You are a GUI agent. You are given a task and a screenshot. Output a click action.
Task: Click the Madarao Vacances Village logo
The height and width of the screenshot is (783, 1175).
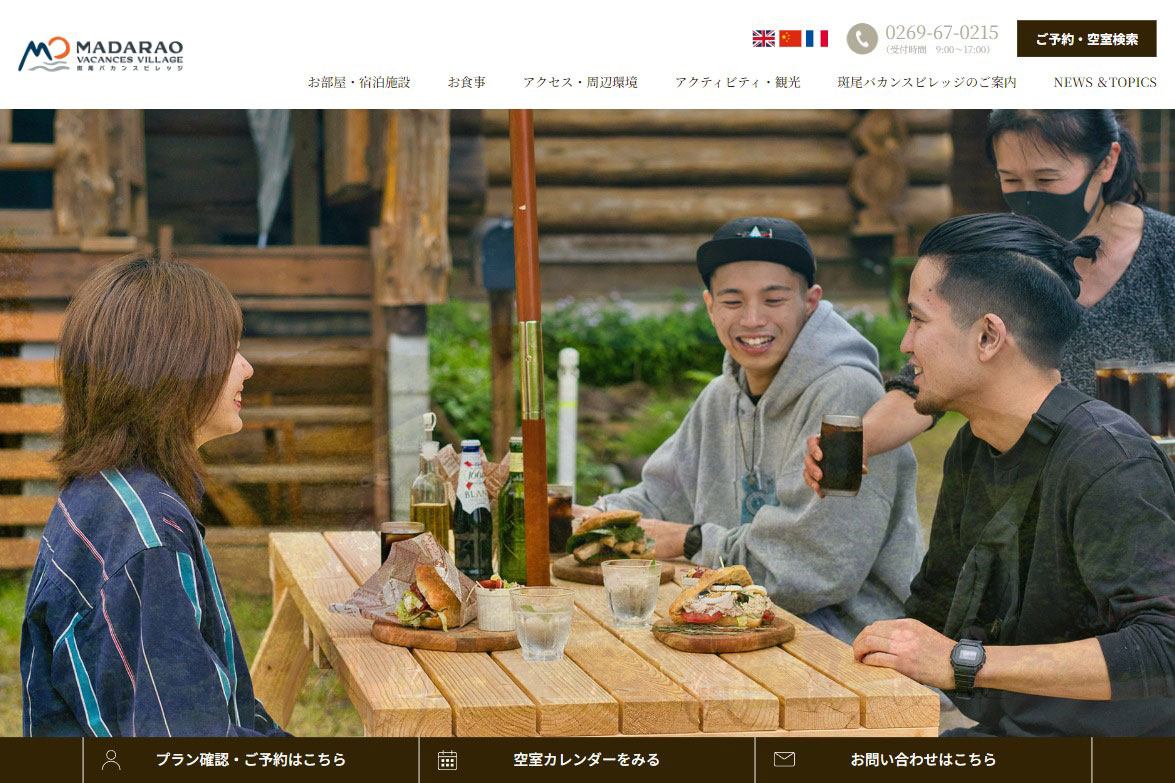(100, 54)
